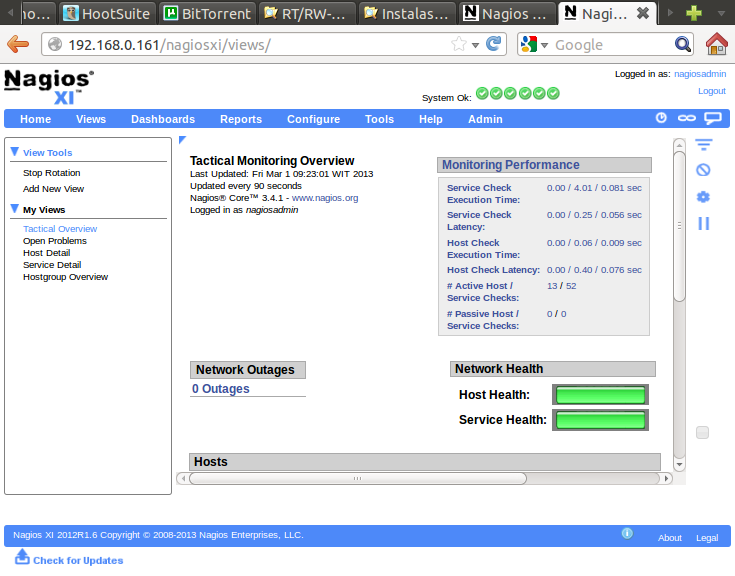Click the browser home icon

click(x=716, y=44)
